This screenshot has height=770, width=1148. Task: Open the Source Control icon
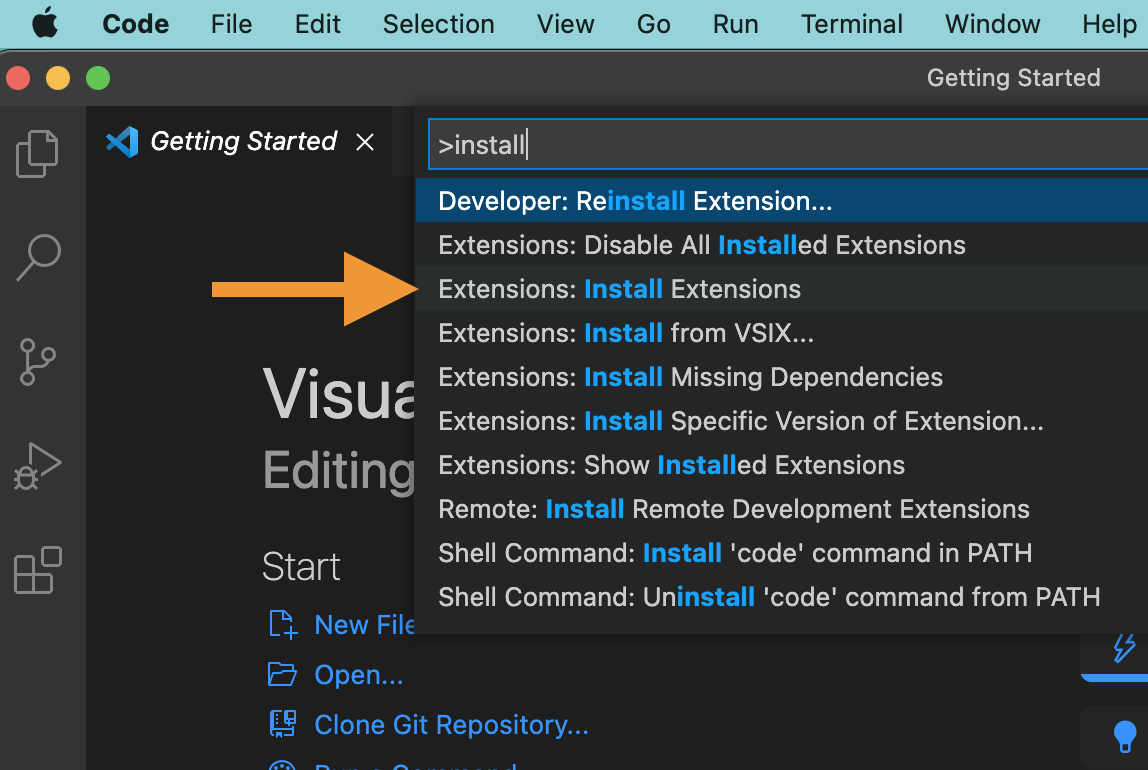[38, 362]
